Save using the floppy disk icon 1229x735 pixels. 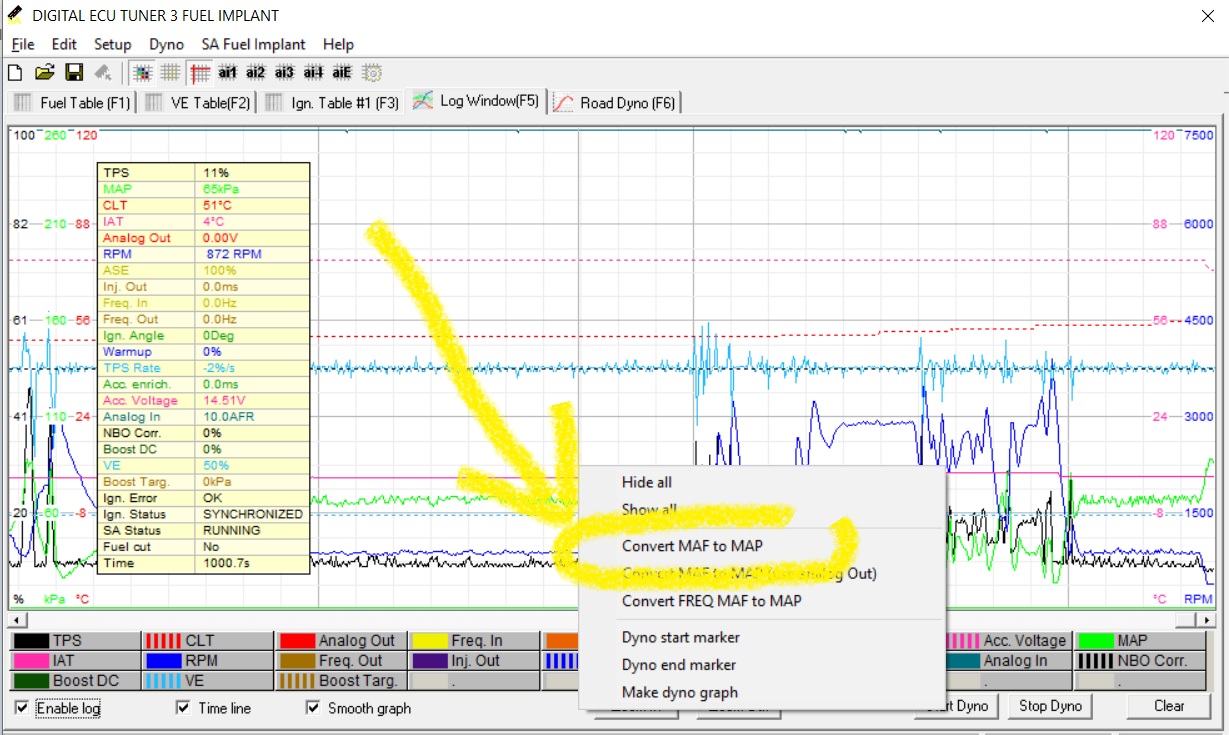click(x=73, y=72)
